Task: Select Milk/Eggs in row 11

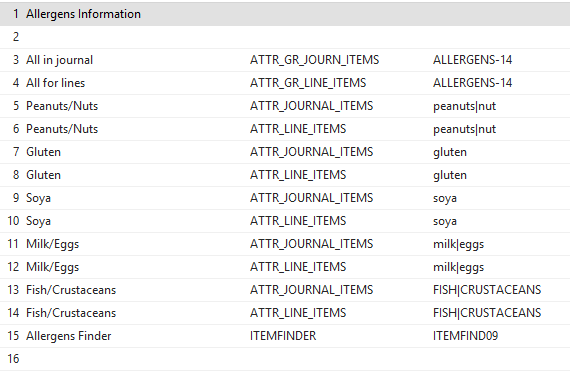Action: (52, 244)
